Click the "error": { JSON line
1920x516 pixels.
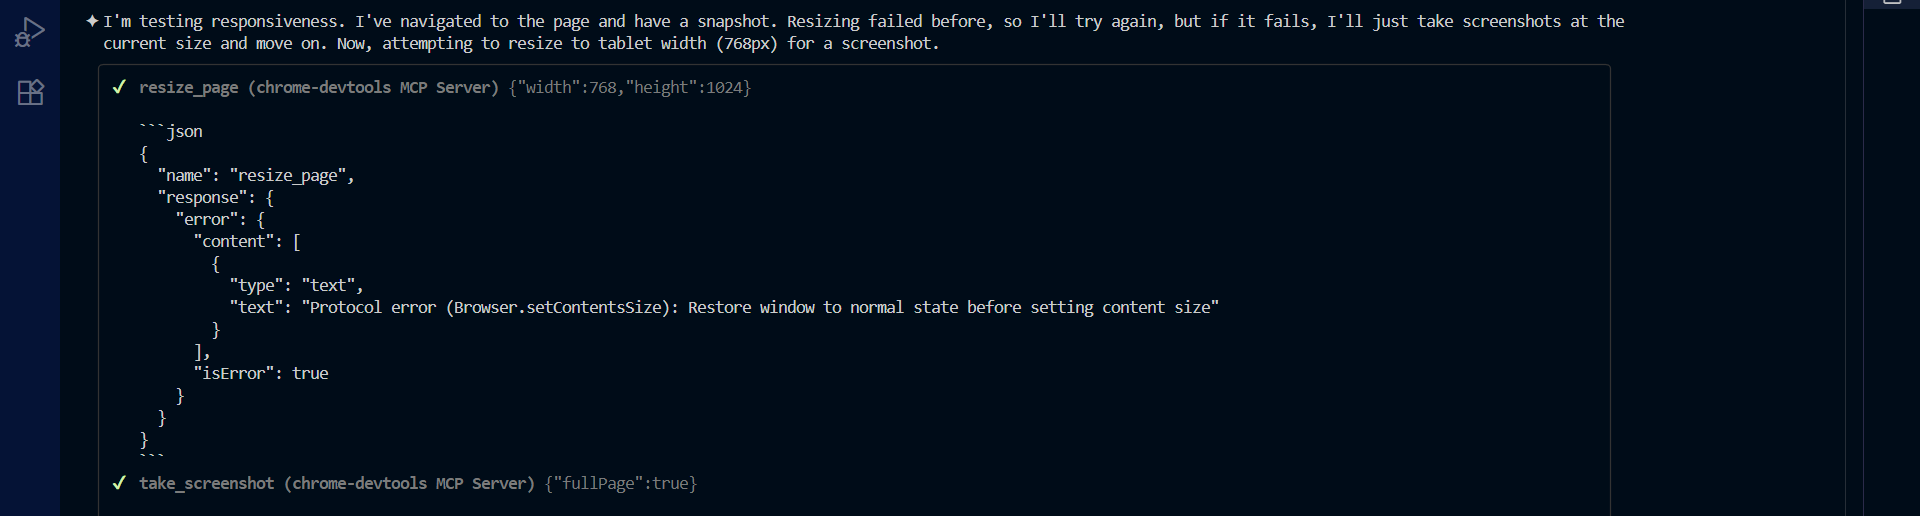point(220,220)
